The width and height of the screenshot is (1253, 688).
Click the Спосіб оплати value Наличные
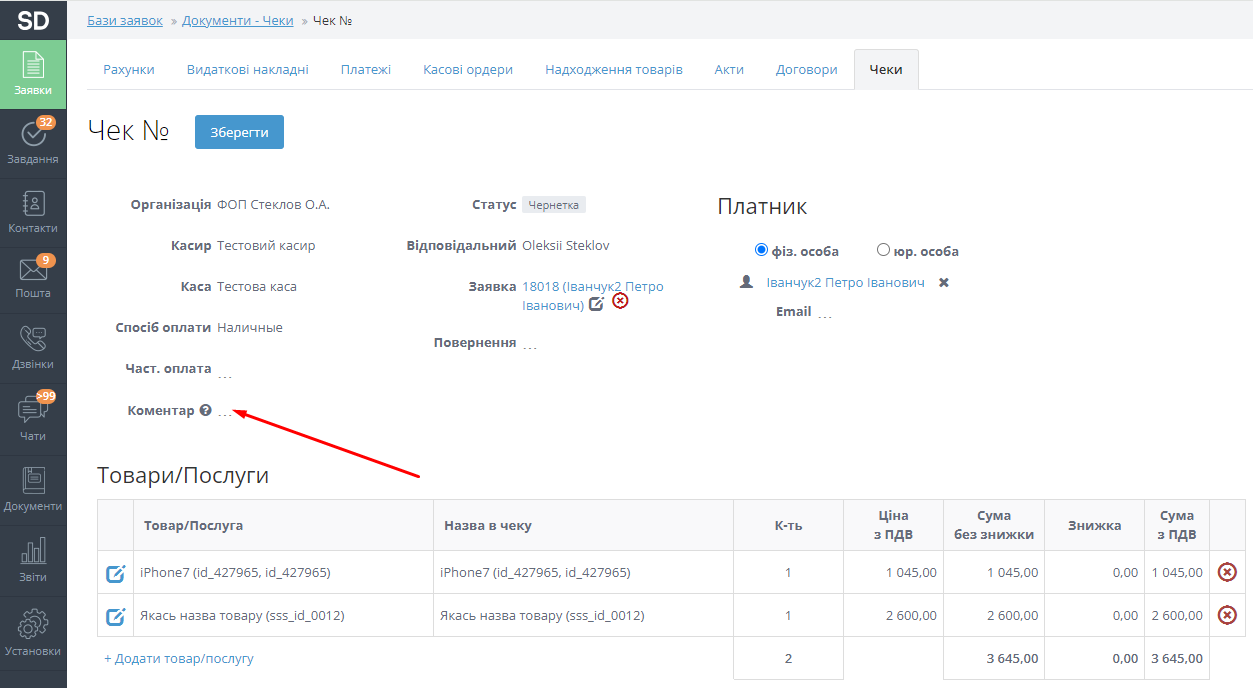(250, 327)
